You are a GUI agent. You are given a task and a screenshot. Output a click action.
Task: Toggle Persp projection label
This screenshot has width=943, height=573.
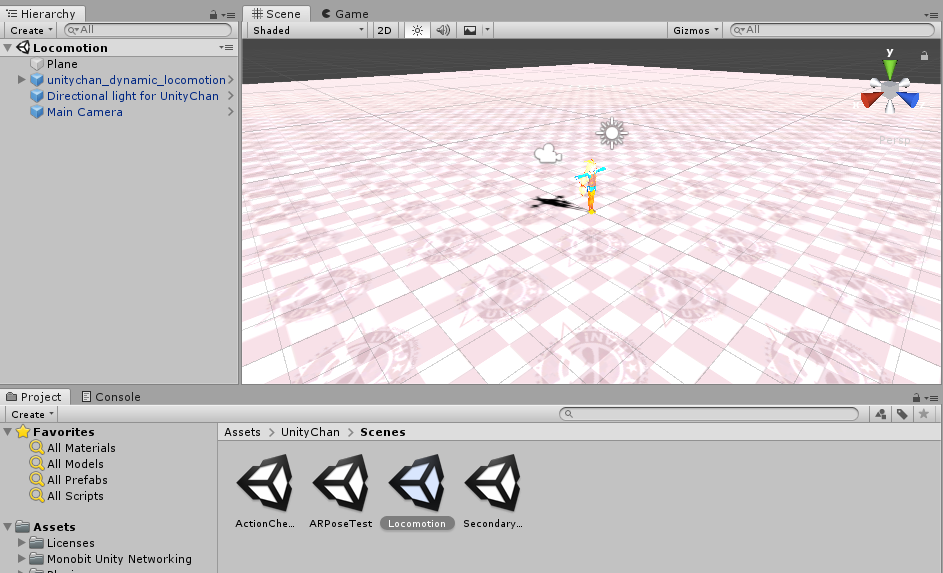(894, 140)
